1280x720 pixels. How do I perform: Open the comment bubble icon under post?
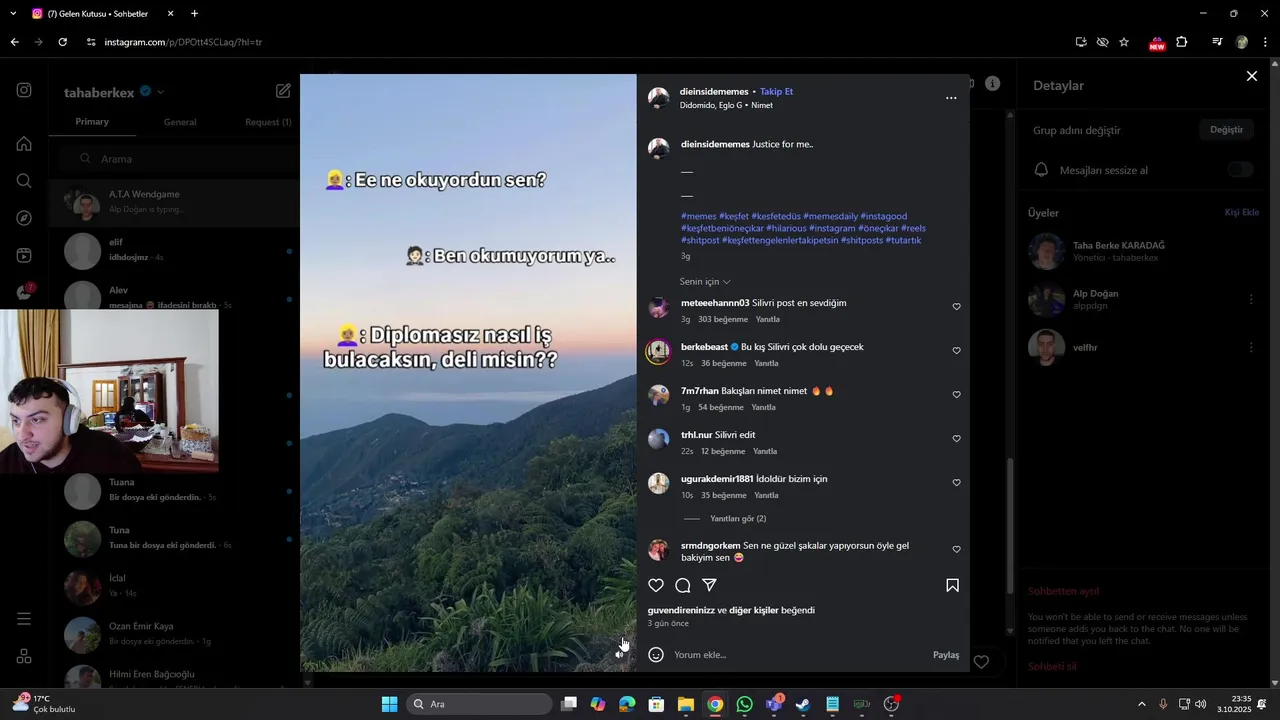(x=683, y=585)
